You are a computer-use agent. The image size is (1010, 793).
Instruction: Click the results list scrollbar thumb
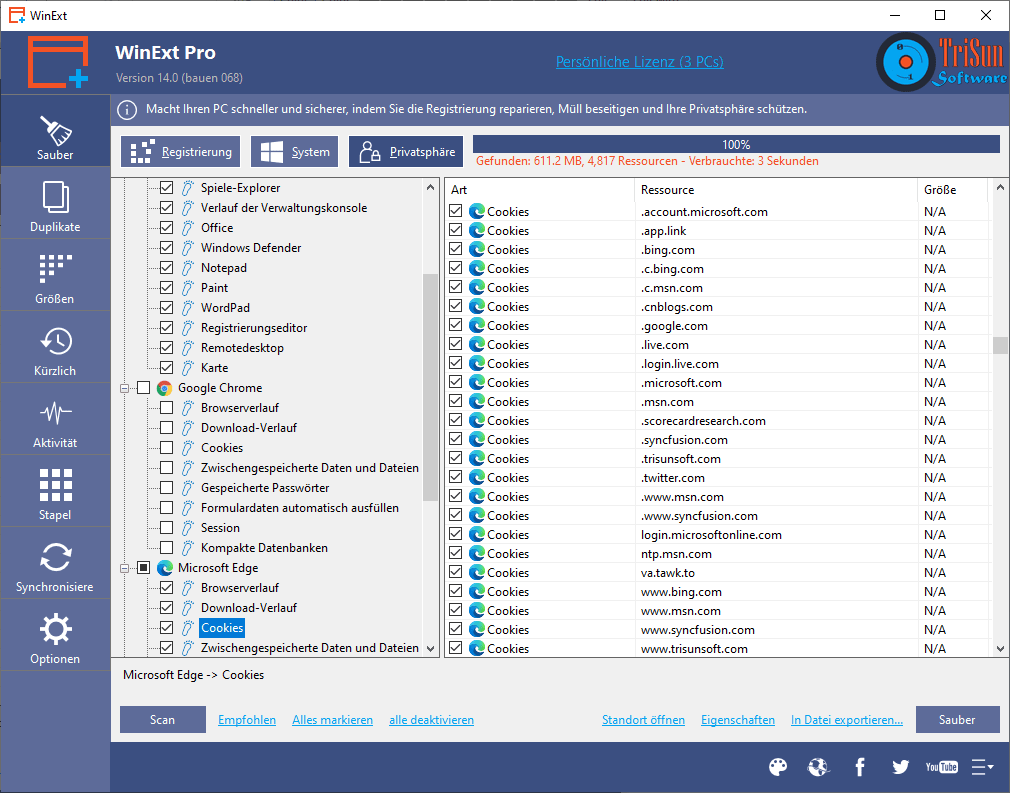1000,345
